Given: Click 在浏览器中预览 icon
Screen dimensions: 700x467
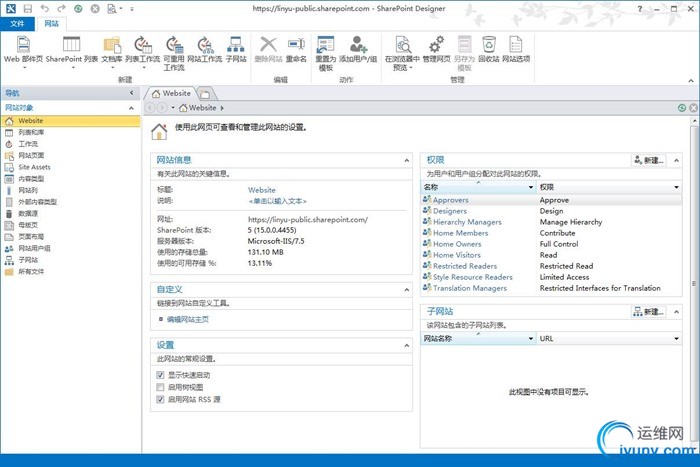Looking at the screenshot, I should [x=402, y=45].
